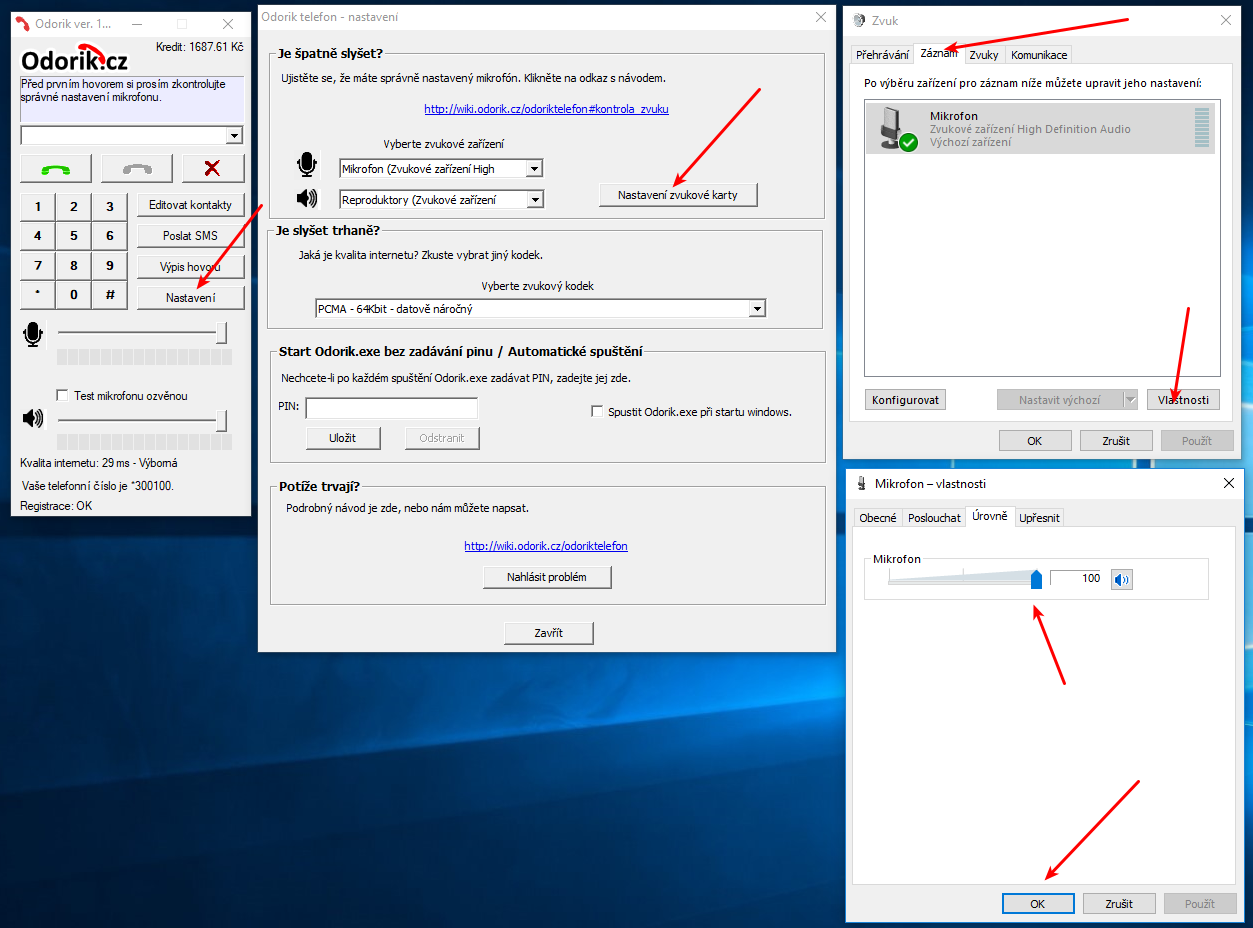The image size is (1253, 928).
Task: Open the wiki.odorik.cz/odoriktelefon link
Action: click(546, 546)
